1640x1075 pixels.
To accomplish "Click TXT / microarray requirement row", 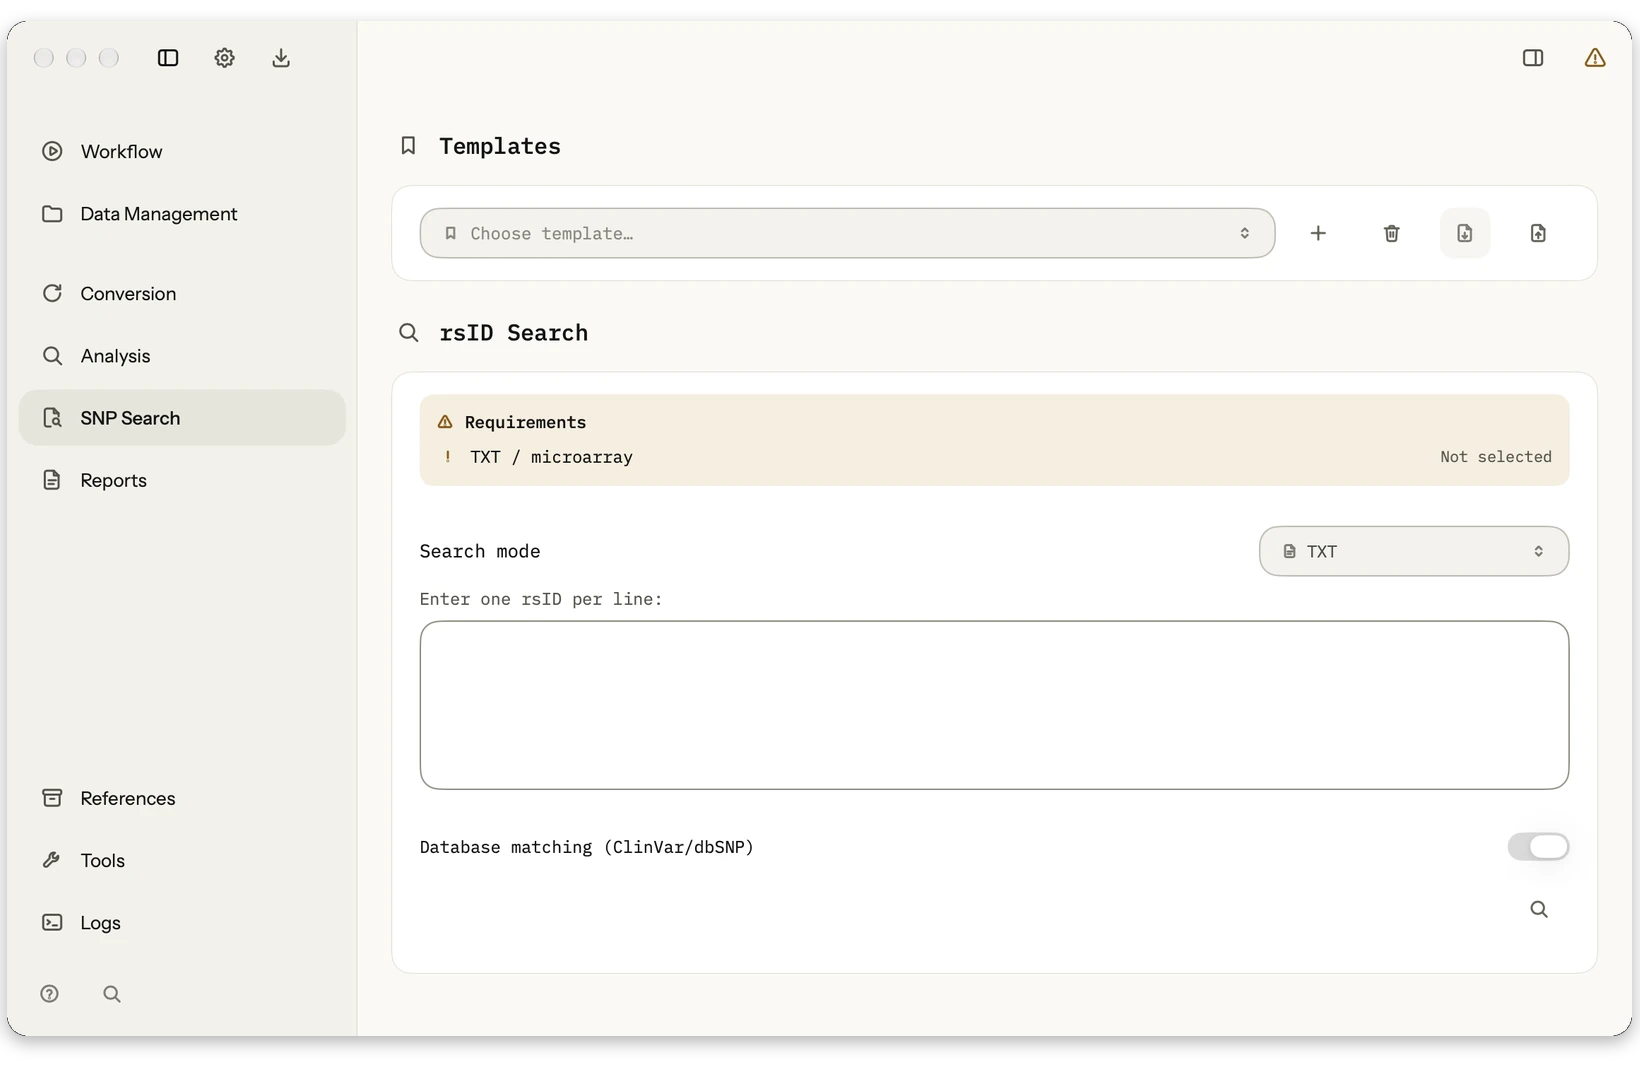I will pos(994,457).
